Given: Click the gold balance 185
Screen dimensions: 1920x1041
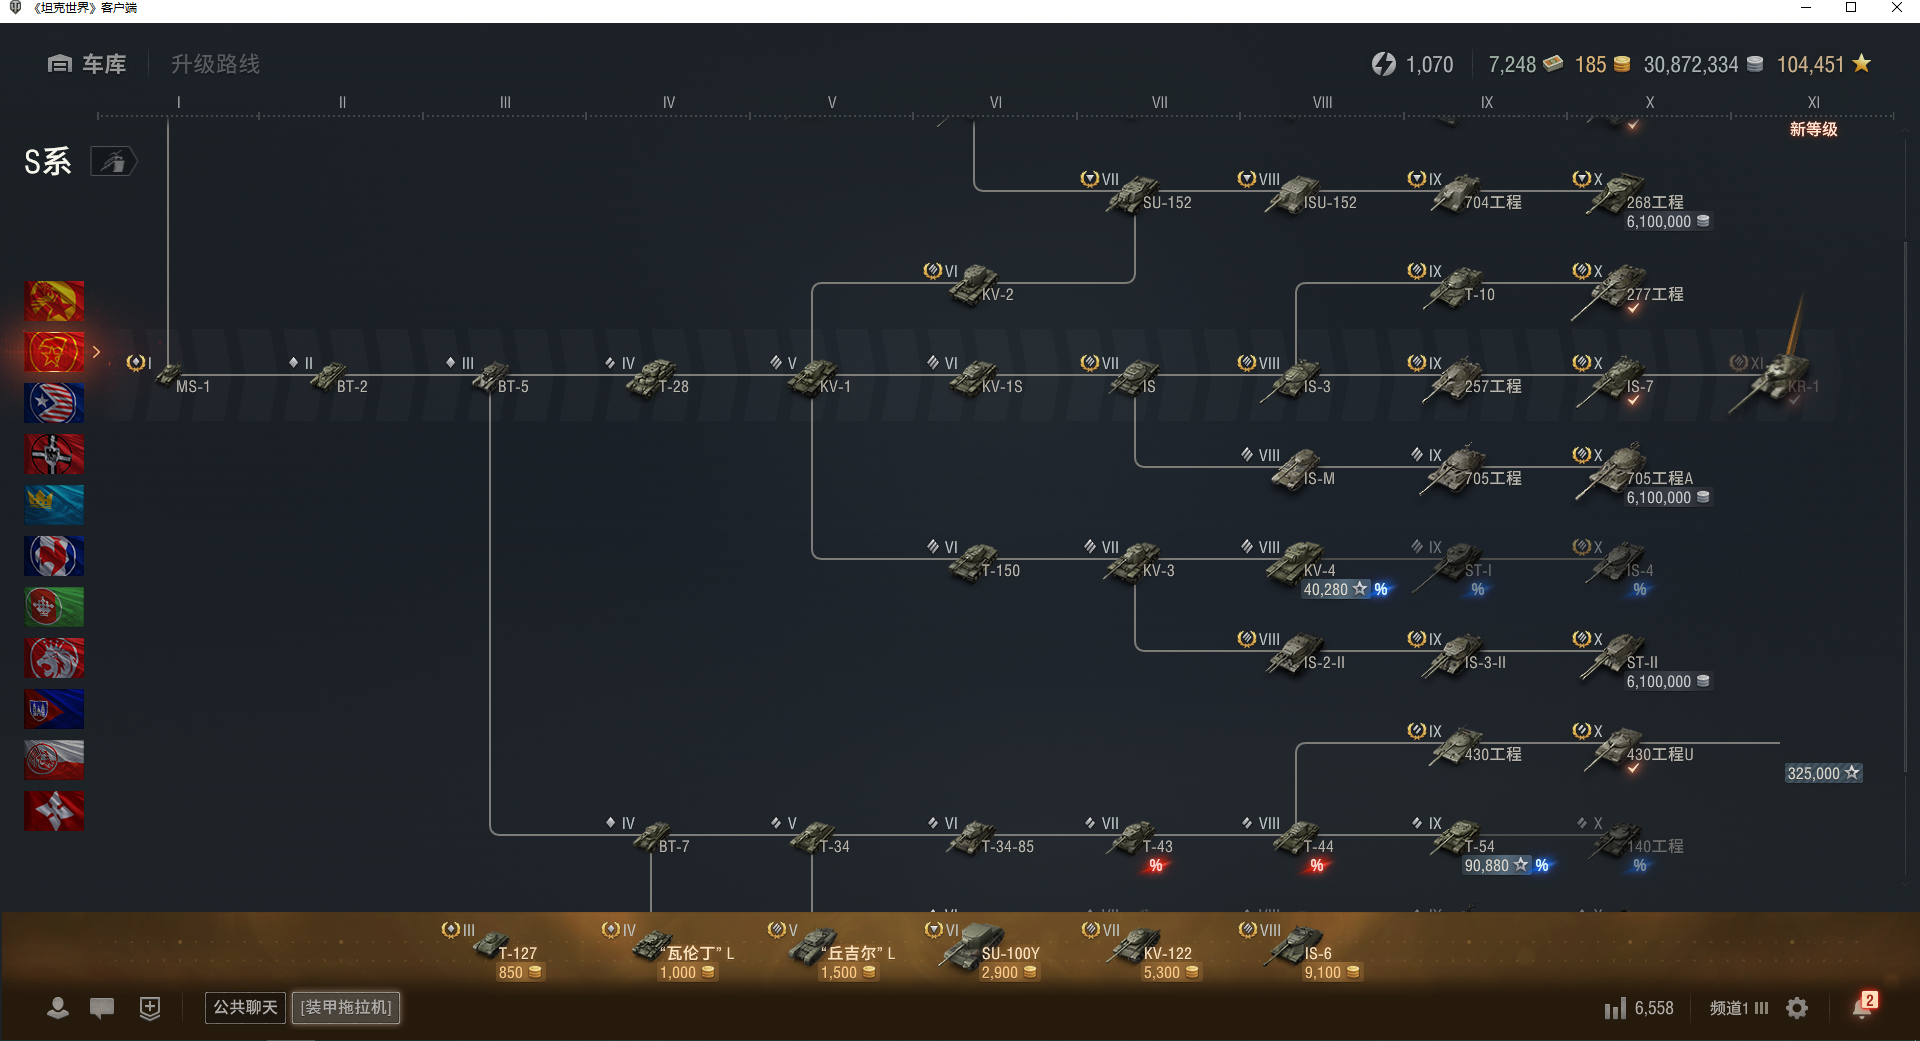Looking at the screenshot, I should [x=1602, y=65].
